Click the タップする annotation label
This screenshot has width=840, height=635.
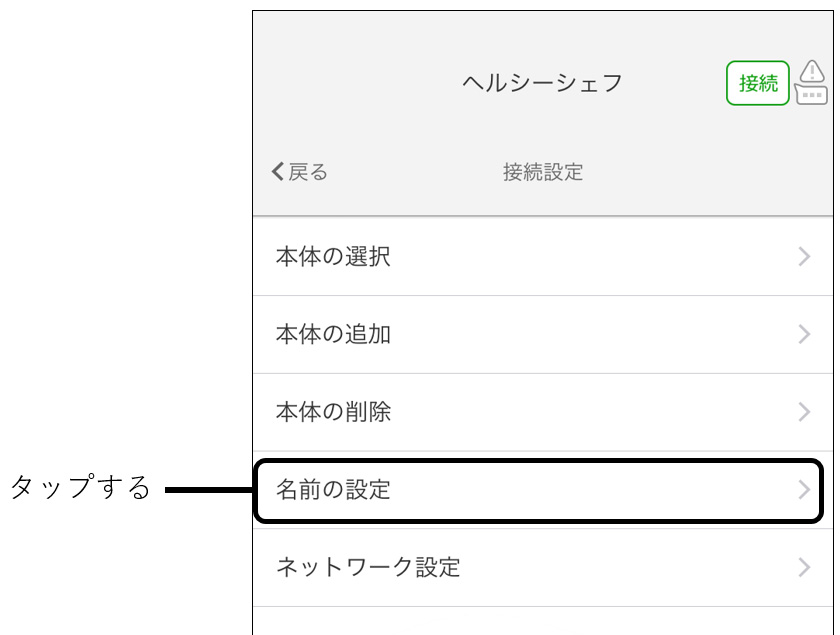(80, 488)
